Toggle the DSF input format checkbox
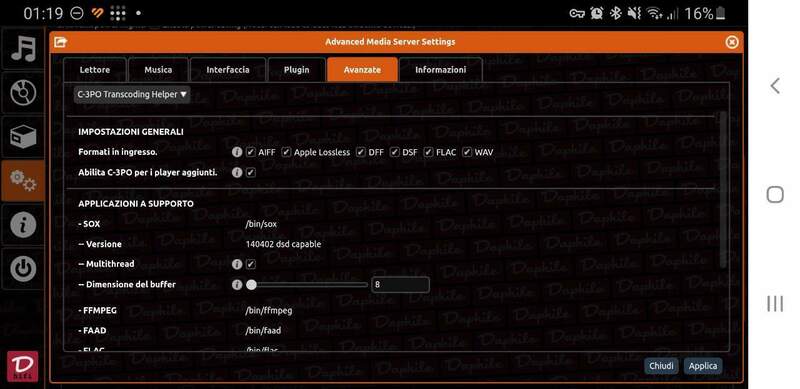This screenshot has width=800, height=389. 395,152
